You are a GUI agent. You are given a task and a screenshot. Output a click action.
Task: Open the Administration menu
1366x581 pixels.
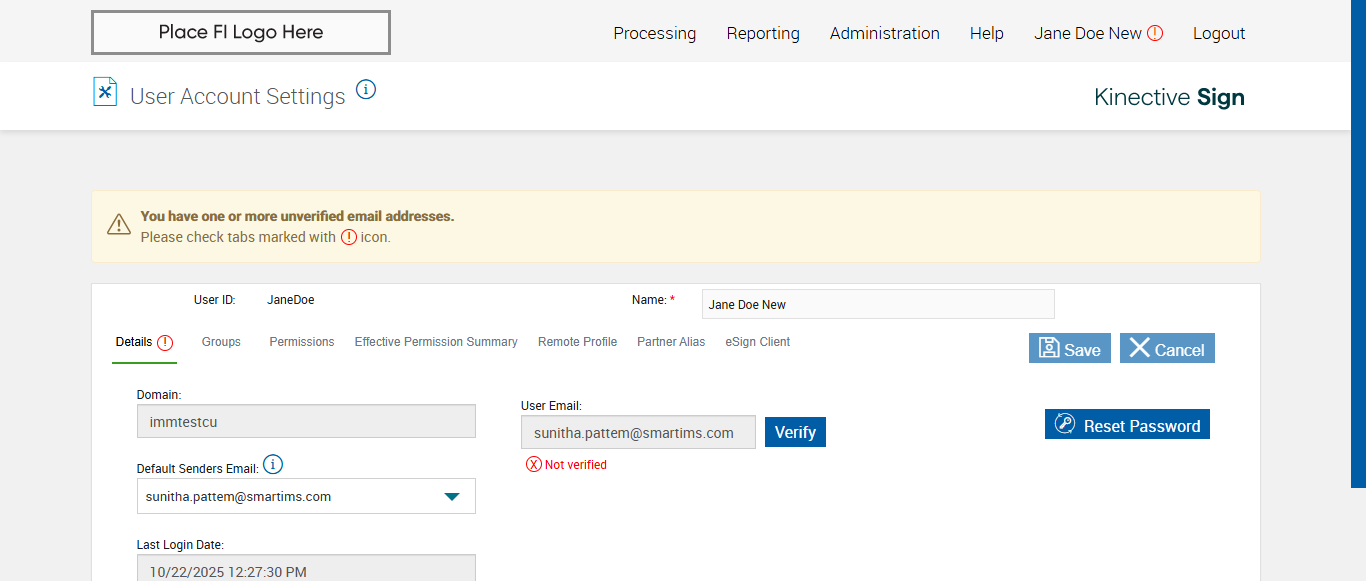(x=884, y=33)
